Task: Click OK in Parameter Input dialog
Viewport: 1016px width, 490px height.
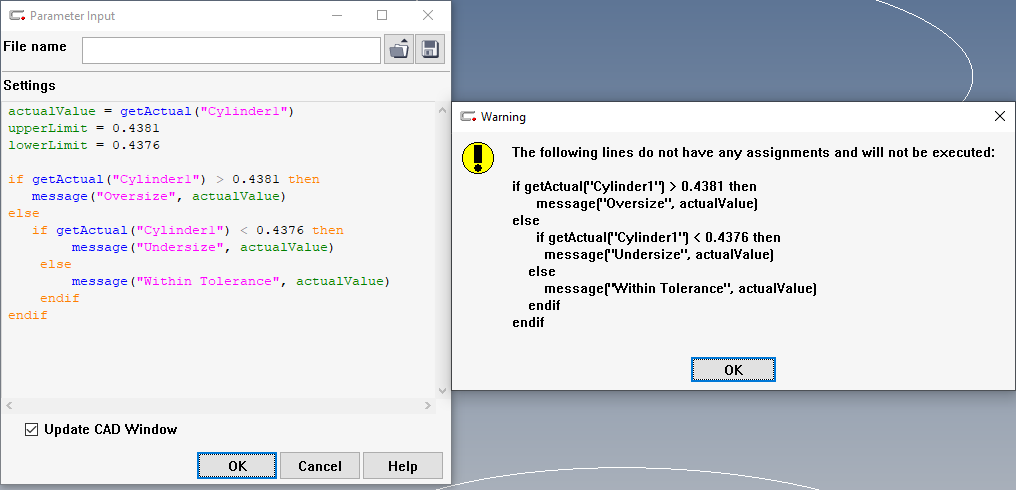Action: (237, 466)
